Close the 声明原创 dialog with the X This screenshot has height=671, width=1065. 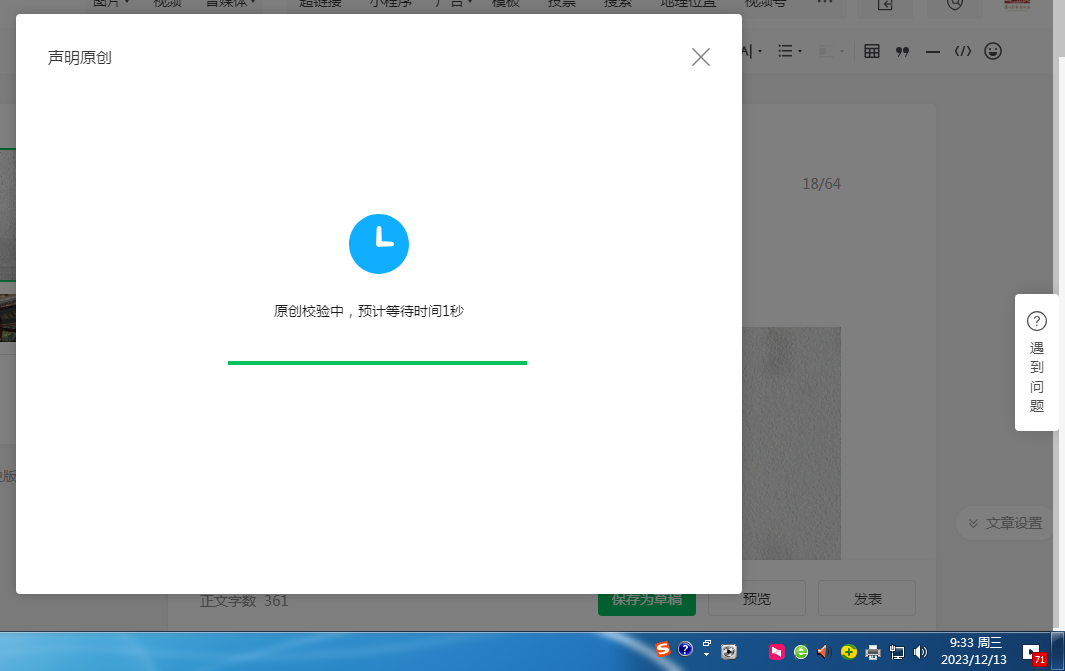pos(700,57)
